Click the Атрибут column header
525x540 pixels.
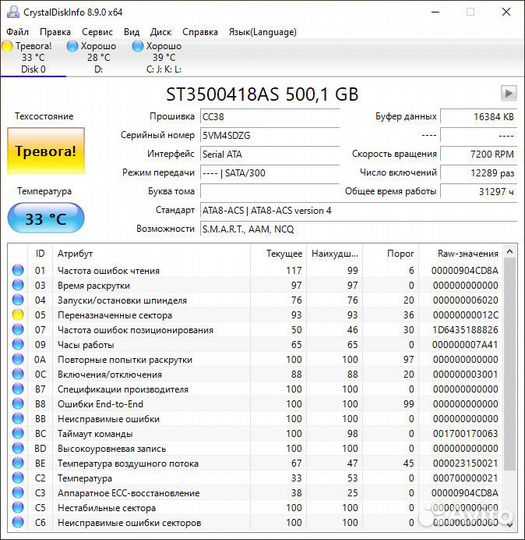(x=151, y=254)
